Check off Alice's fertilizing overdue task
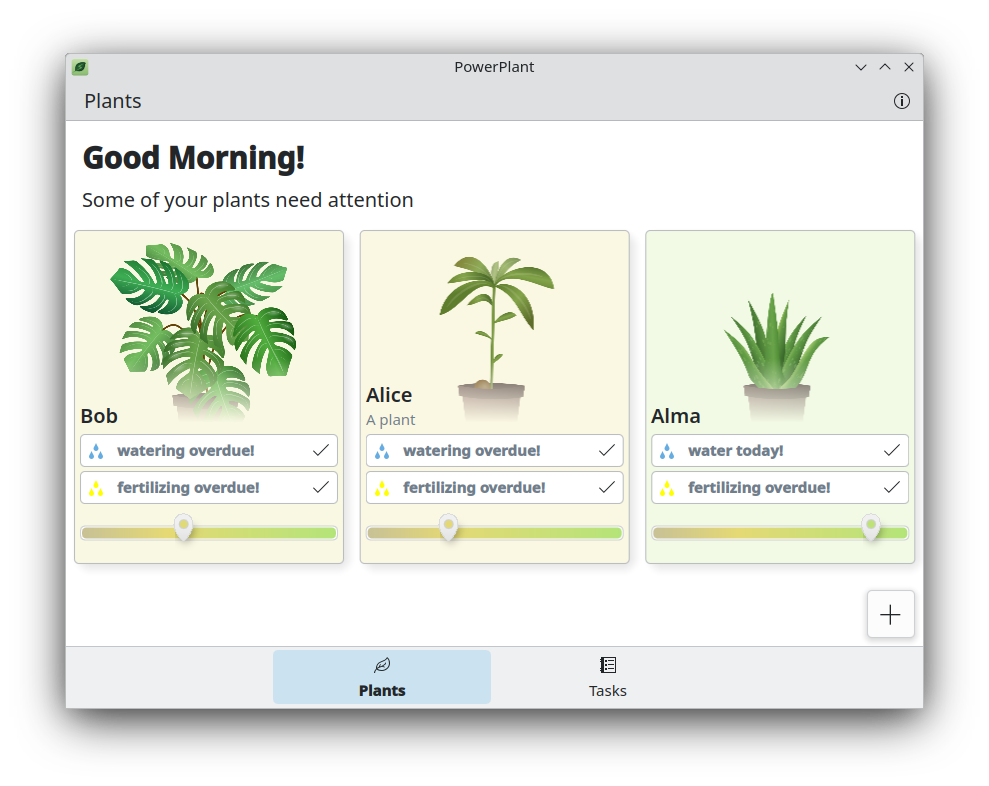The height and width of the screenshot is (786, 989). pos(606,487)
